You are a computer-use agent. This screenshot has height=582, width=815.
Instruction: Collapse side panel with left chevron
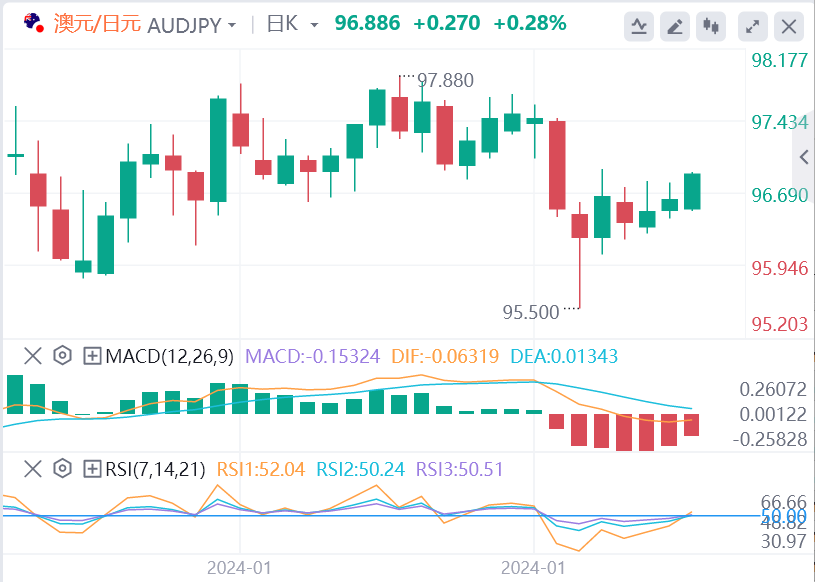(804, 156)
